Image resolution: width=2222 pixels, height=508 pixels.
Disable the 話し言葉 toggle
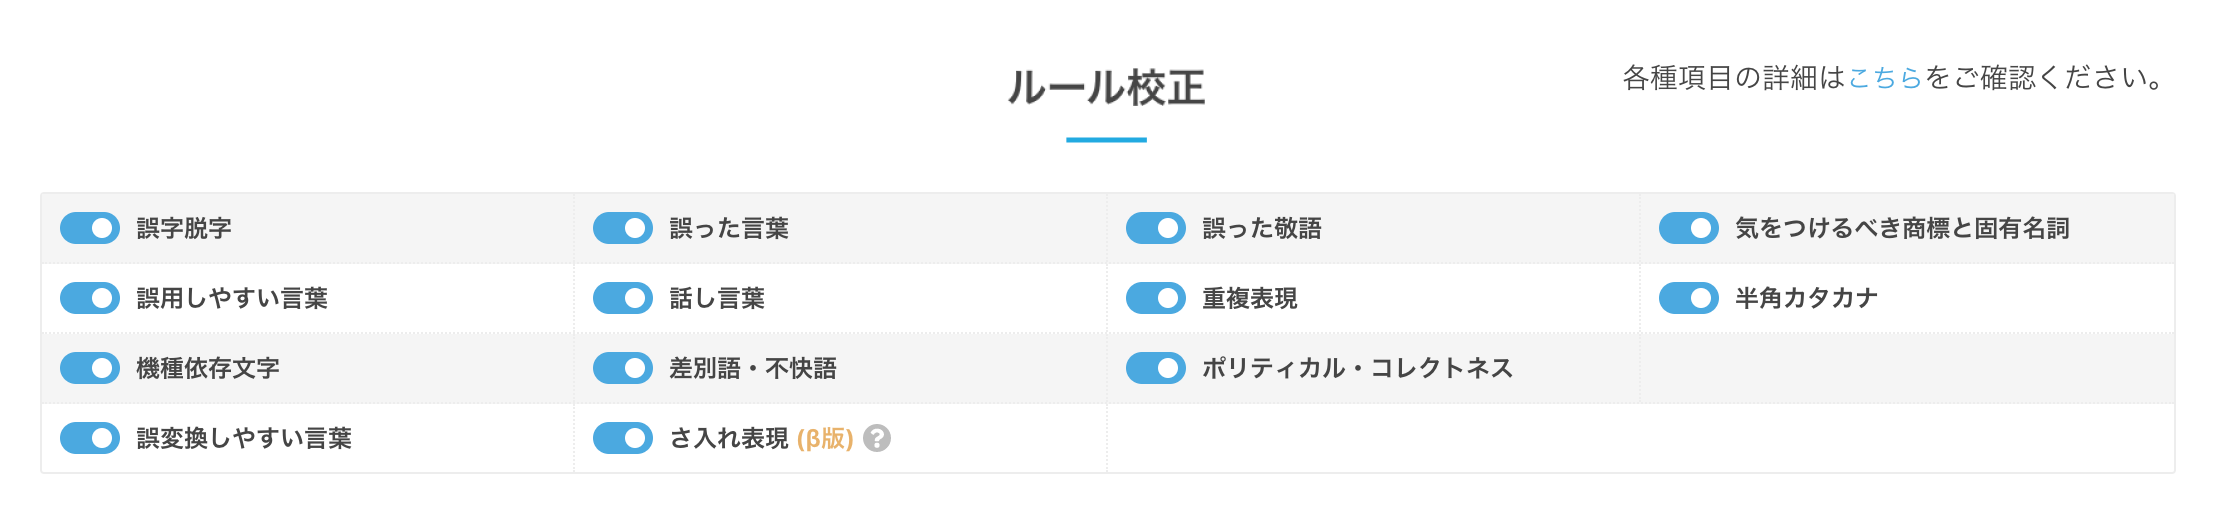623,298
